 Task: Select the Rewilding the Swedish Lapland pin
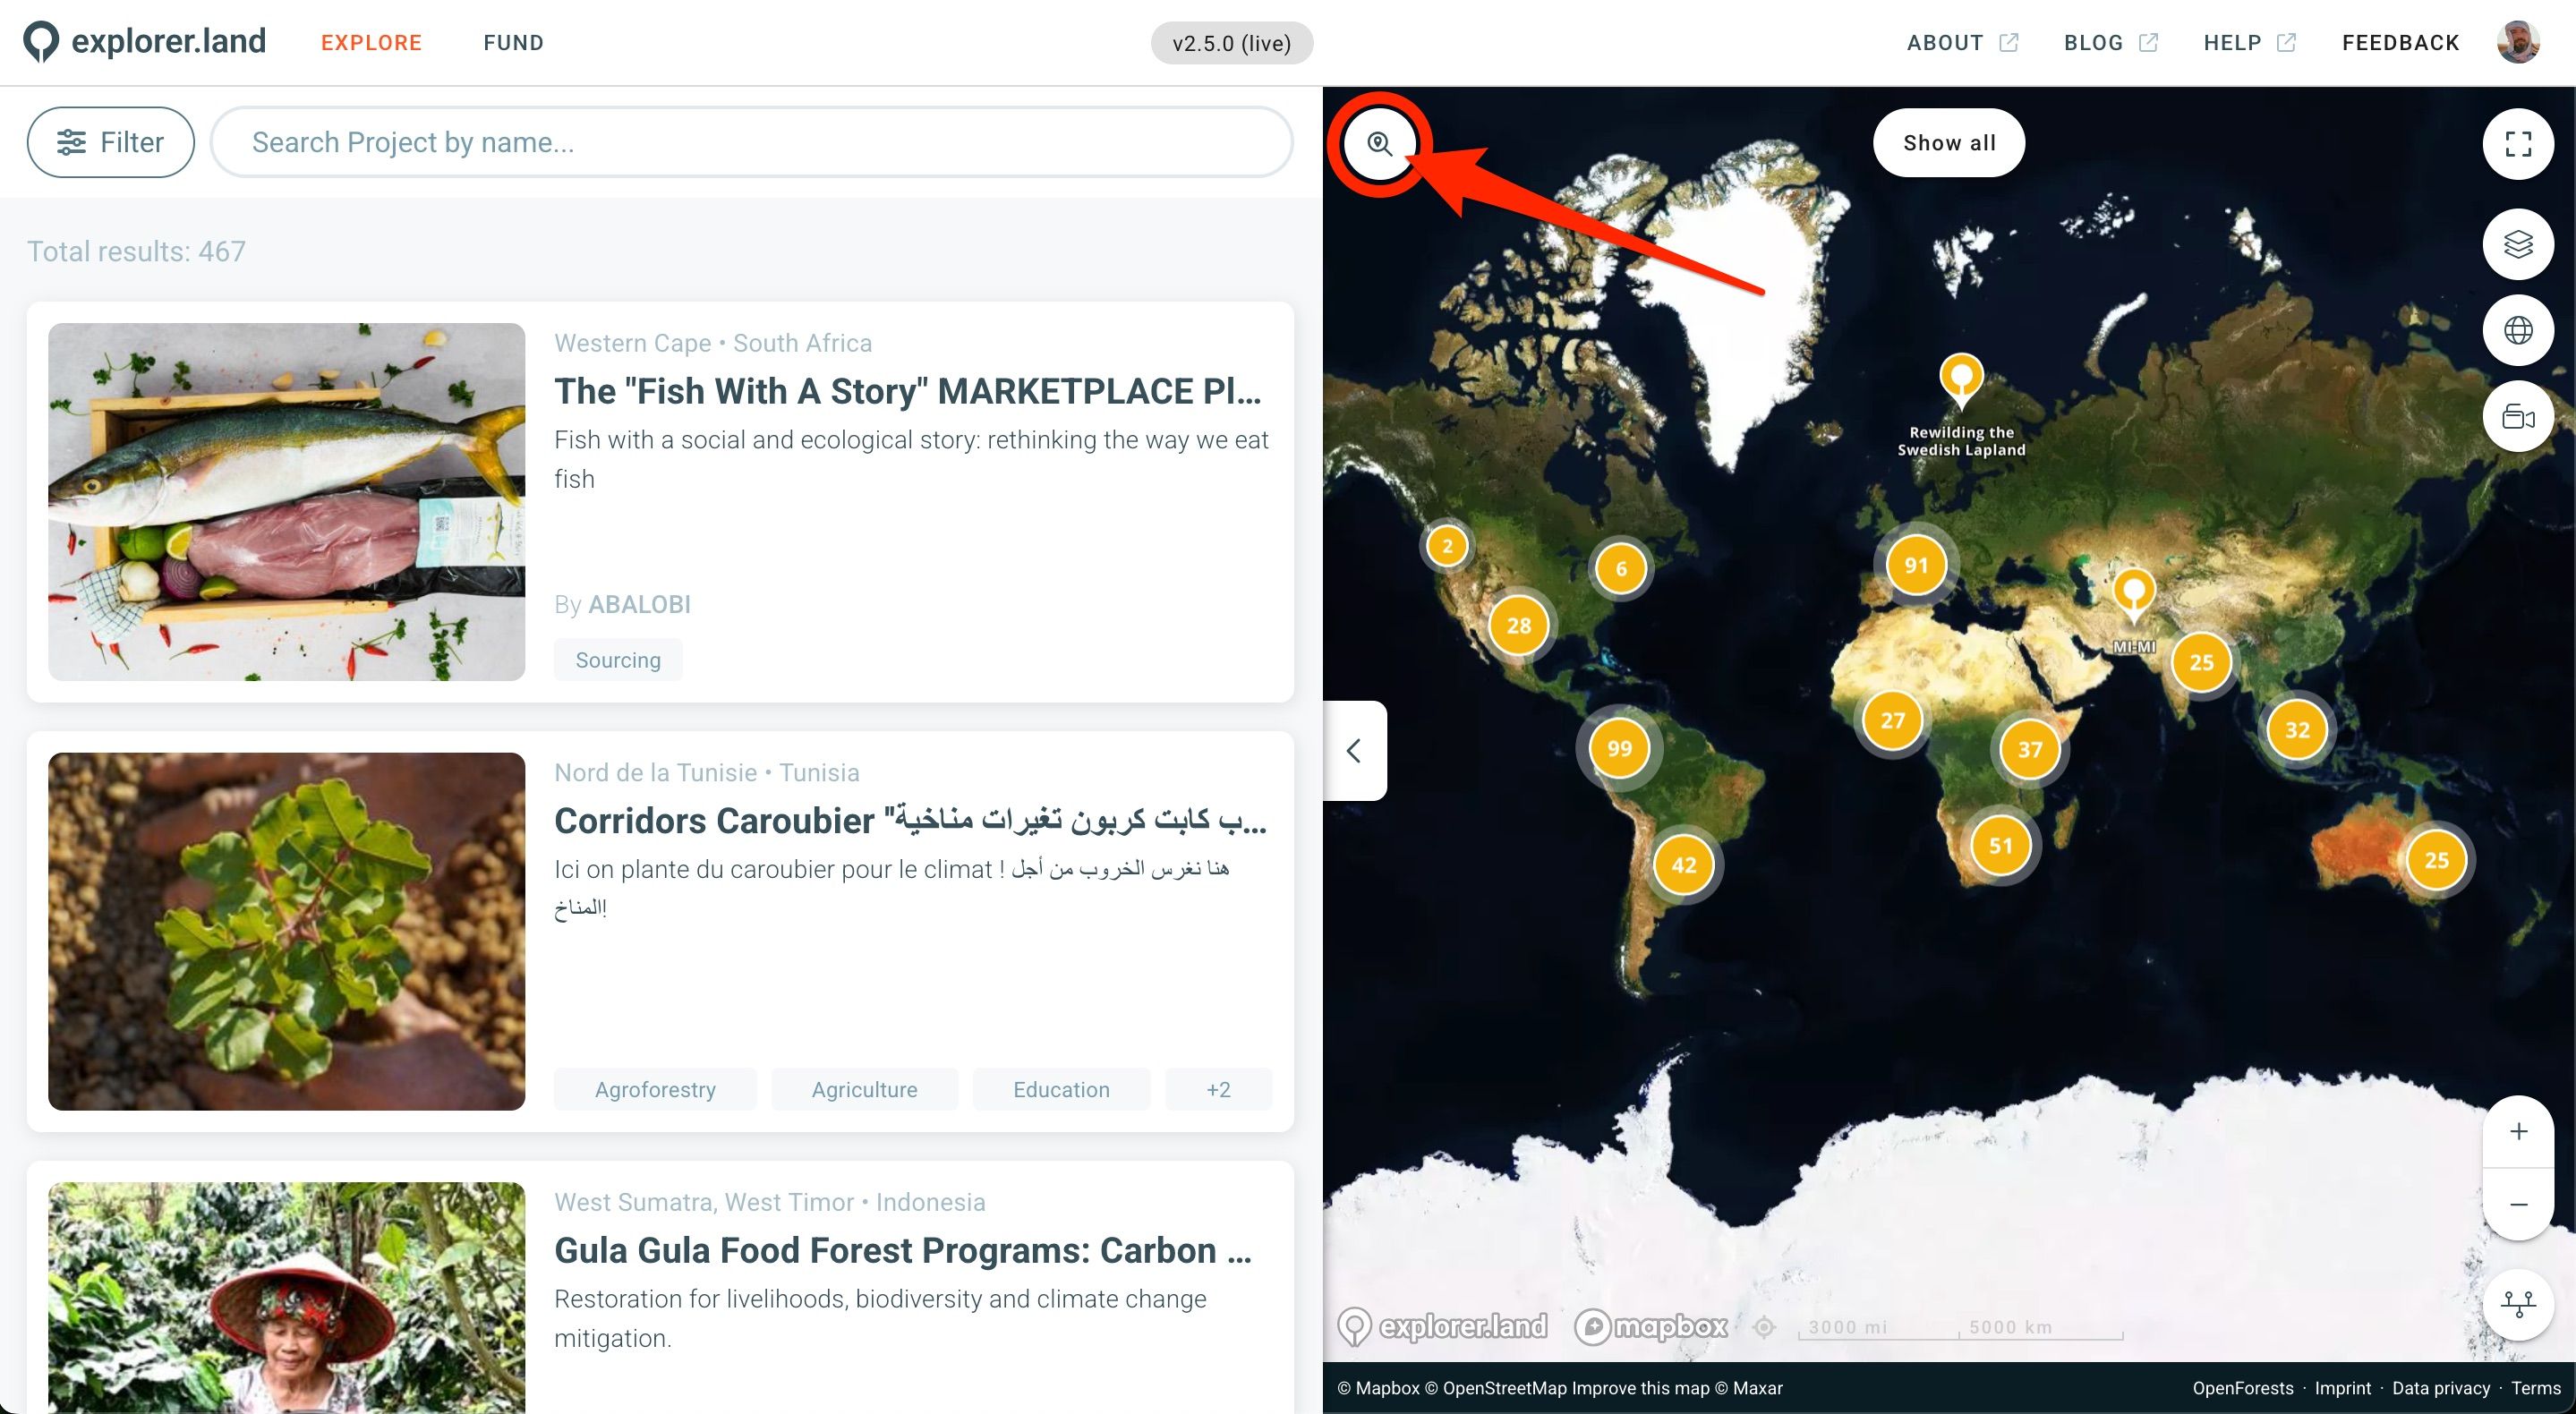(x=1961, y=380)
